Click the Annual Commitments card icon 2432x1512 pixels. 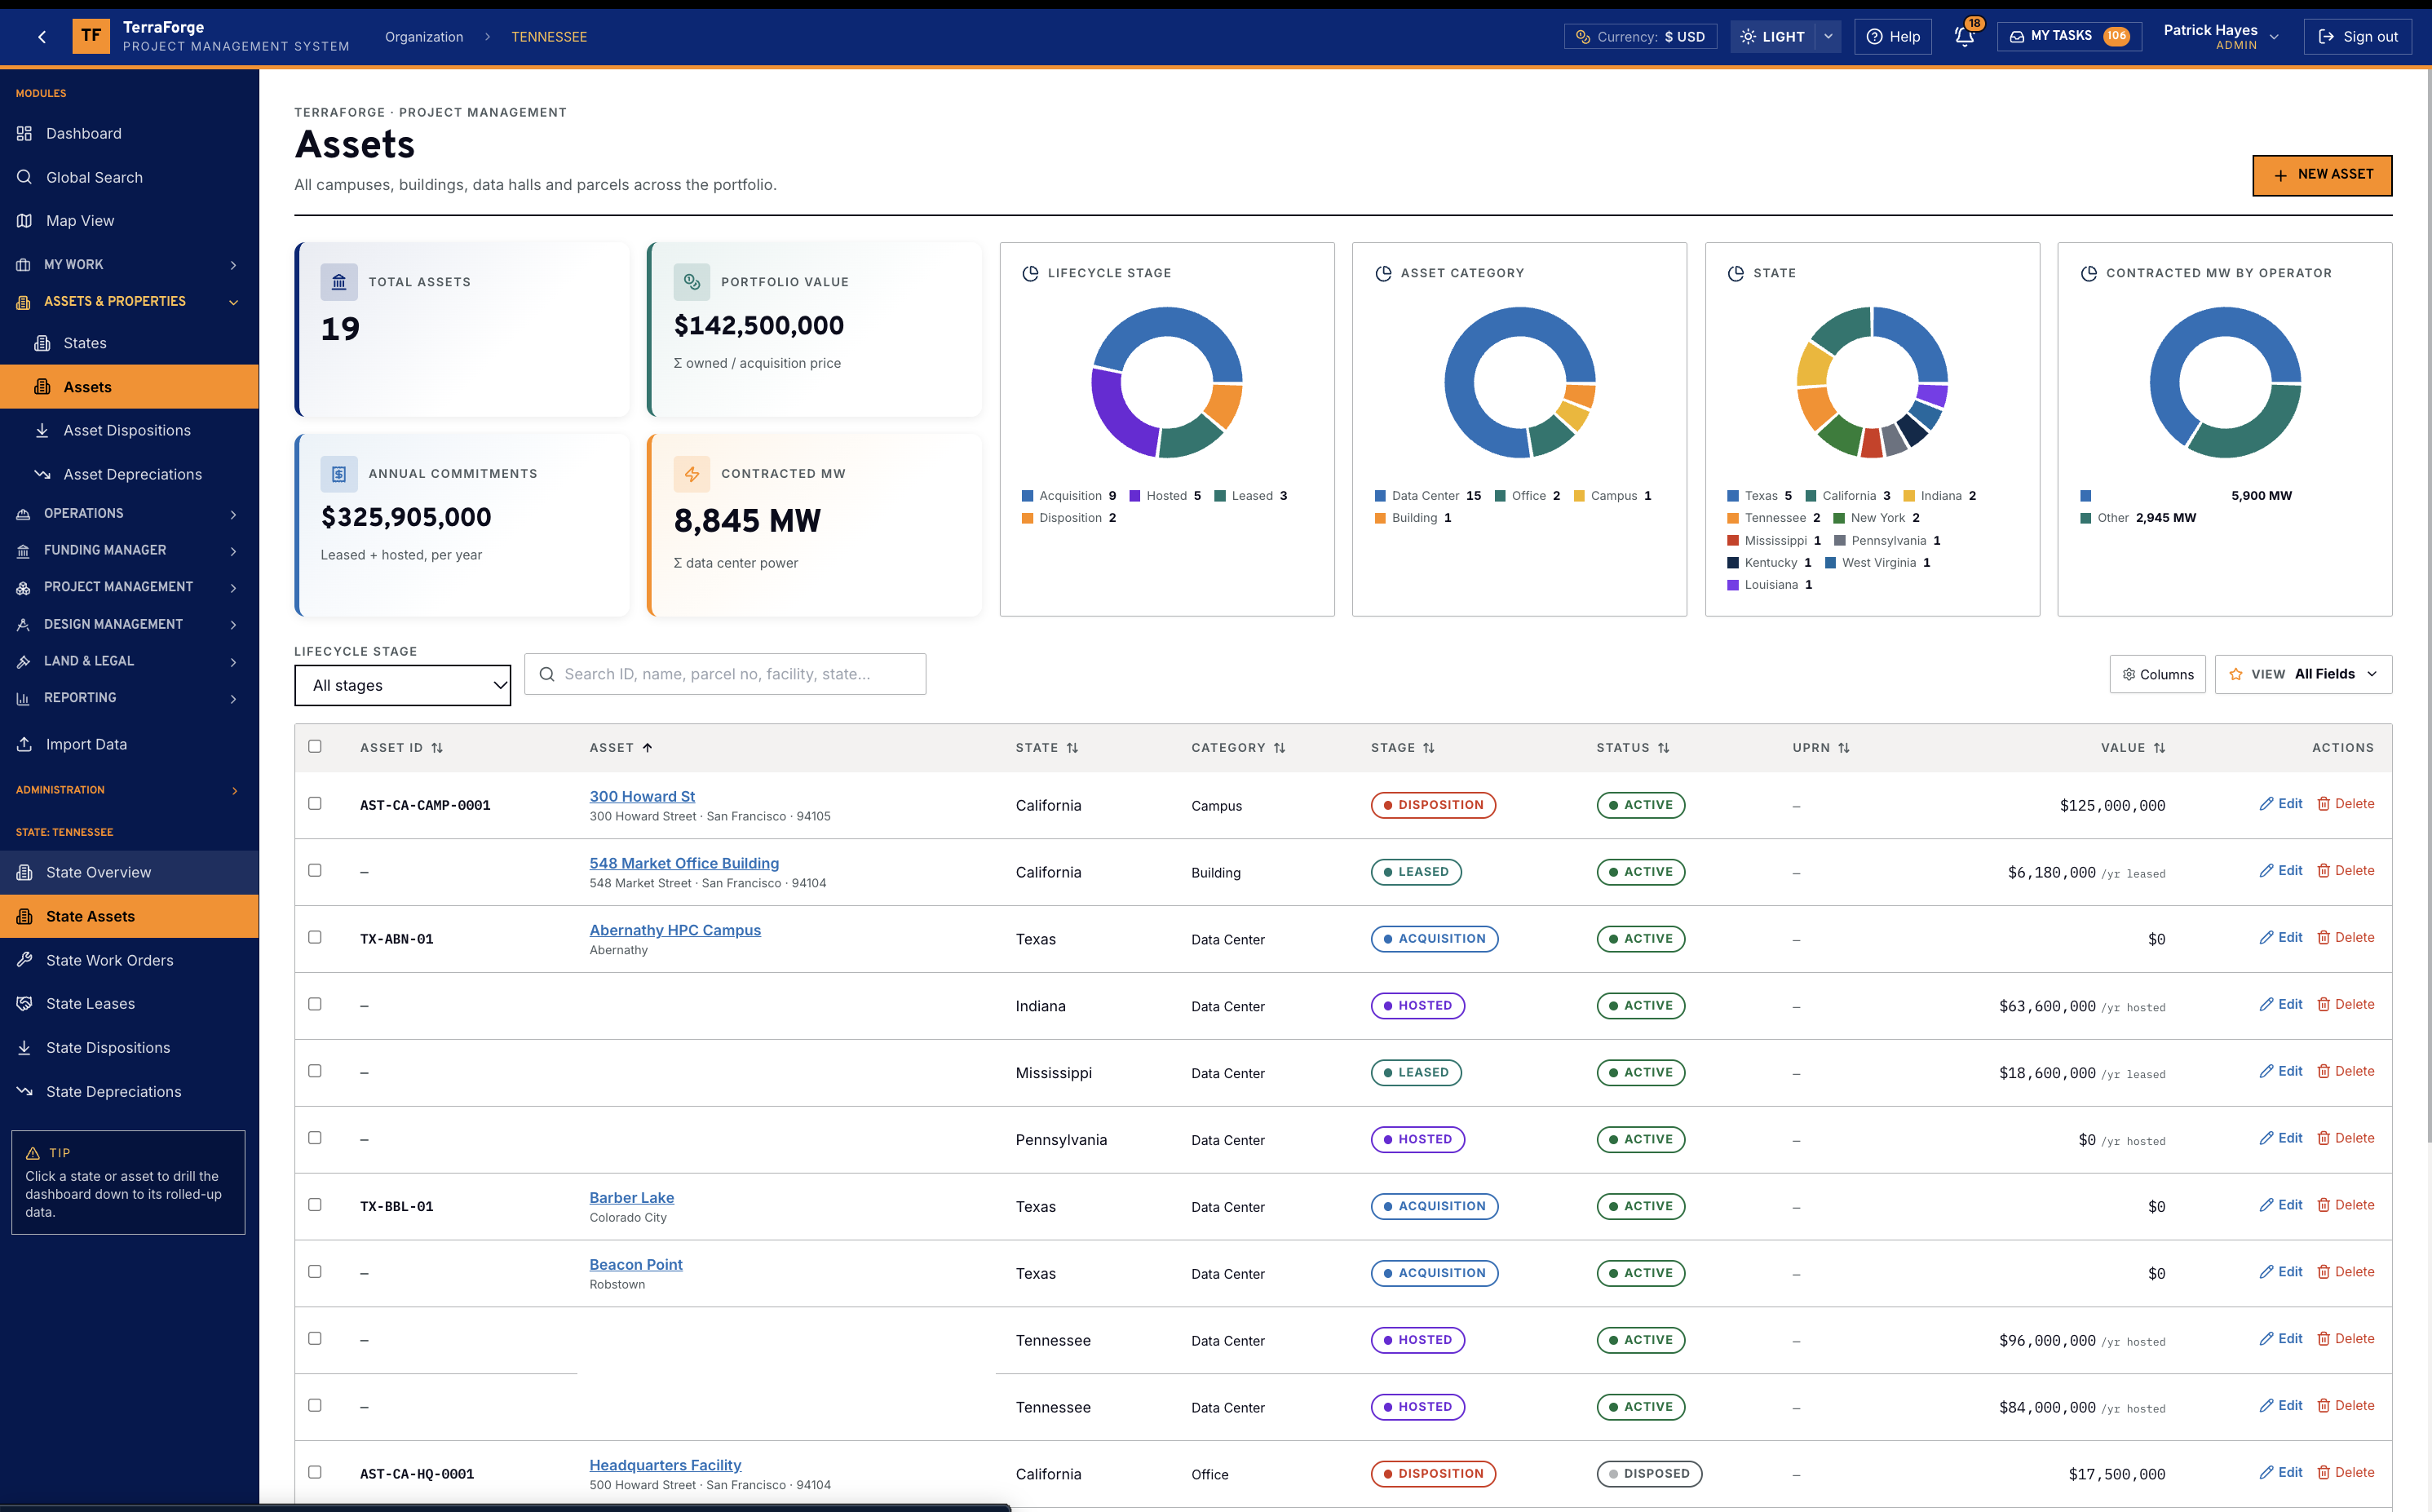339,474
